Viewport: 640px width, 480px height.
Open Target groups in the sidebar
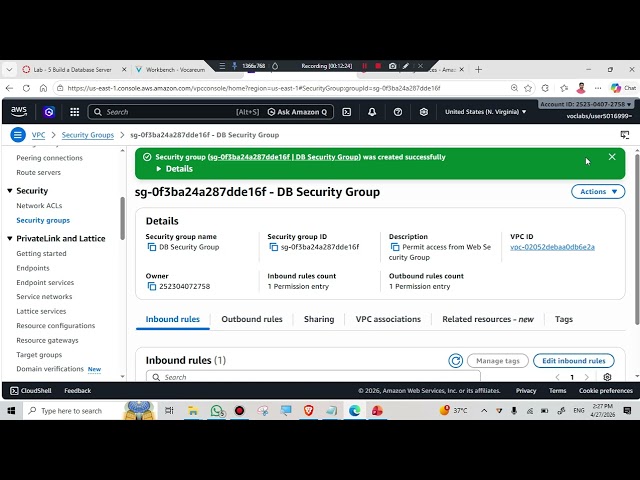pos(39,355)
